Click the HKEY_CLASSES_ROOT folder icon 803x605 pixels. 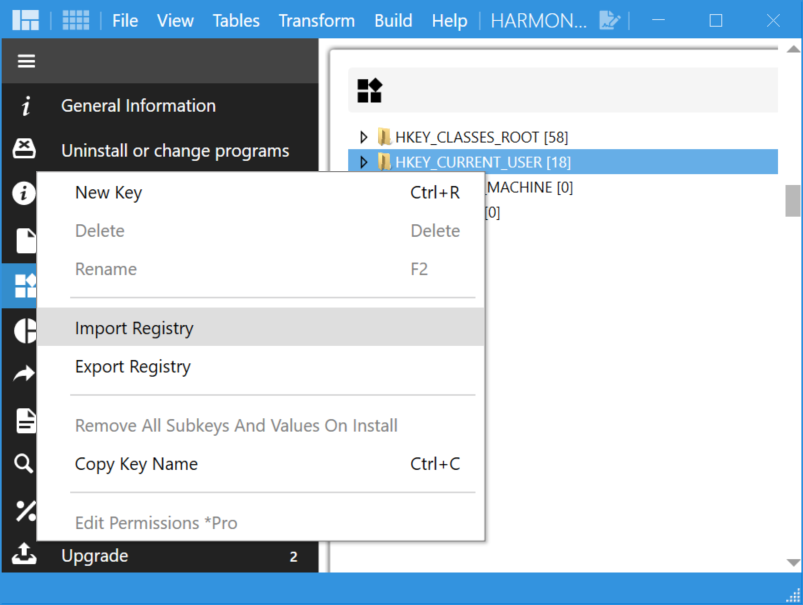pyautogui.click(x=385, y=137)
